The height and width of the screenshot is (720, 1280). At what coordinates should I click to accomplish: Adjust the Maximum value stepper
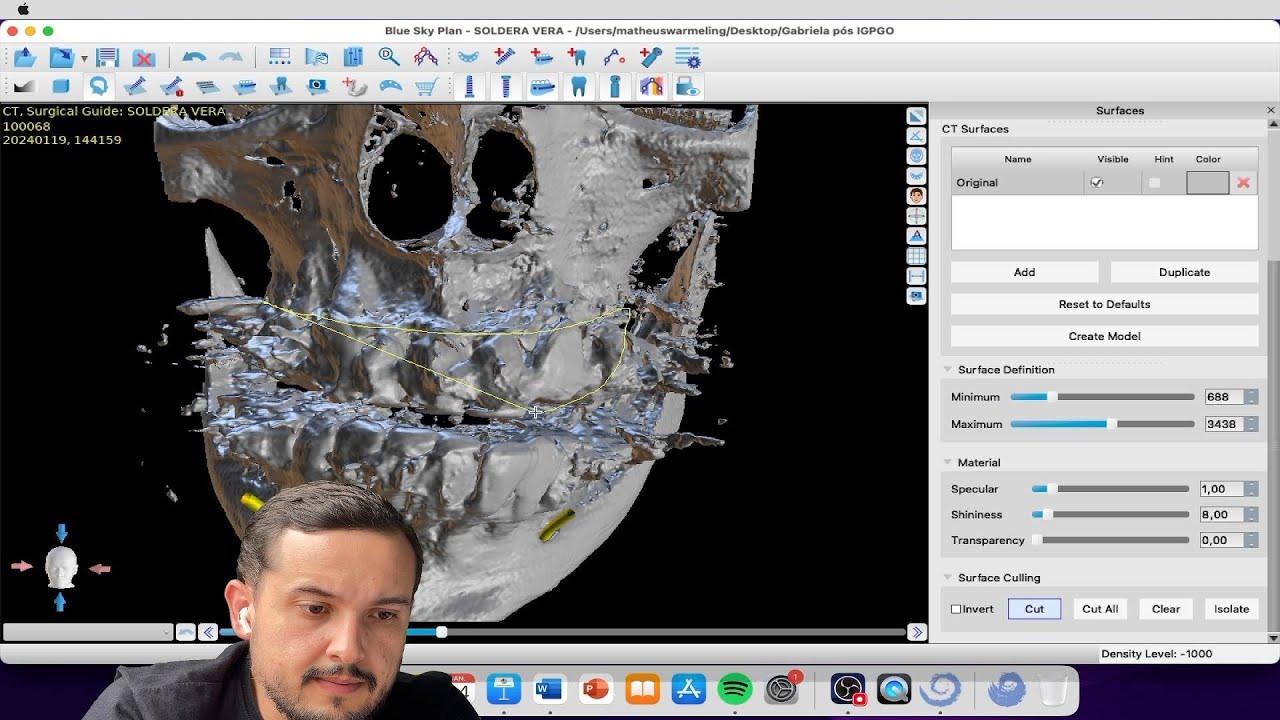point(1251,424)
